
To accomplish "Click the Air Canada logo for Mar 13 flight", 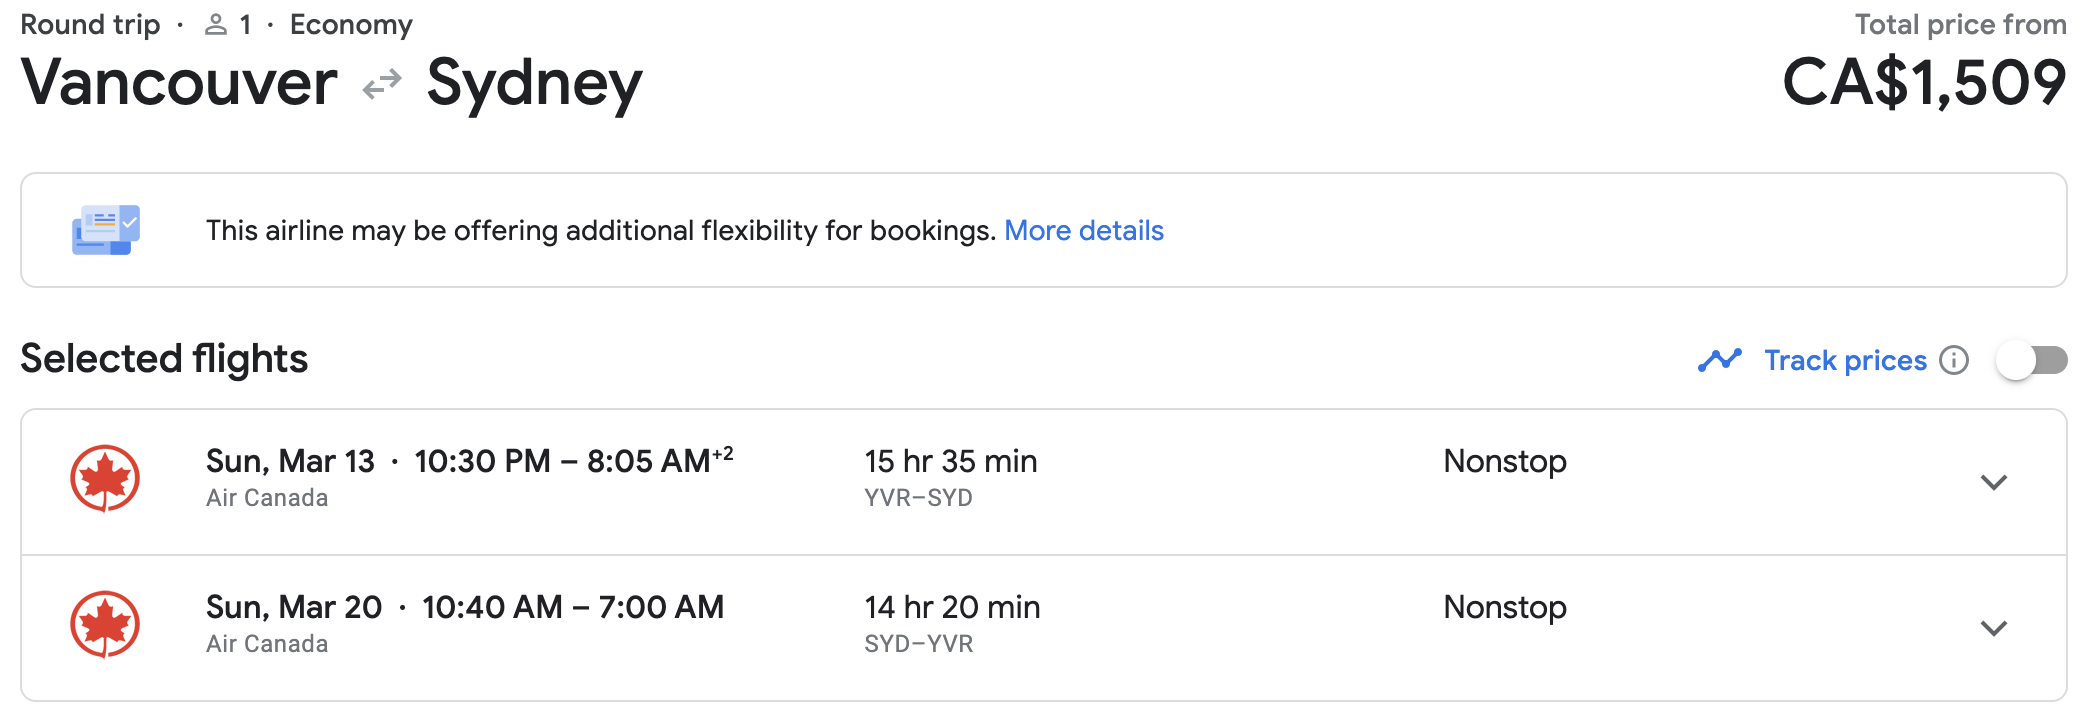I will pos(105,478).
